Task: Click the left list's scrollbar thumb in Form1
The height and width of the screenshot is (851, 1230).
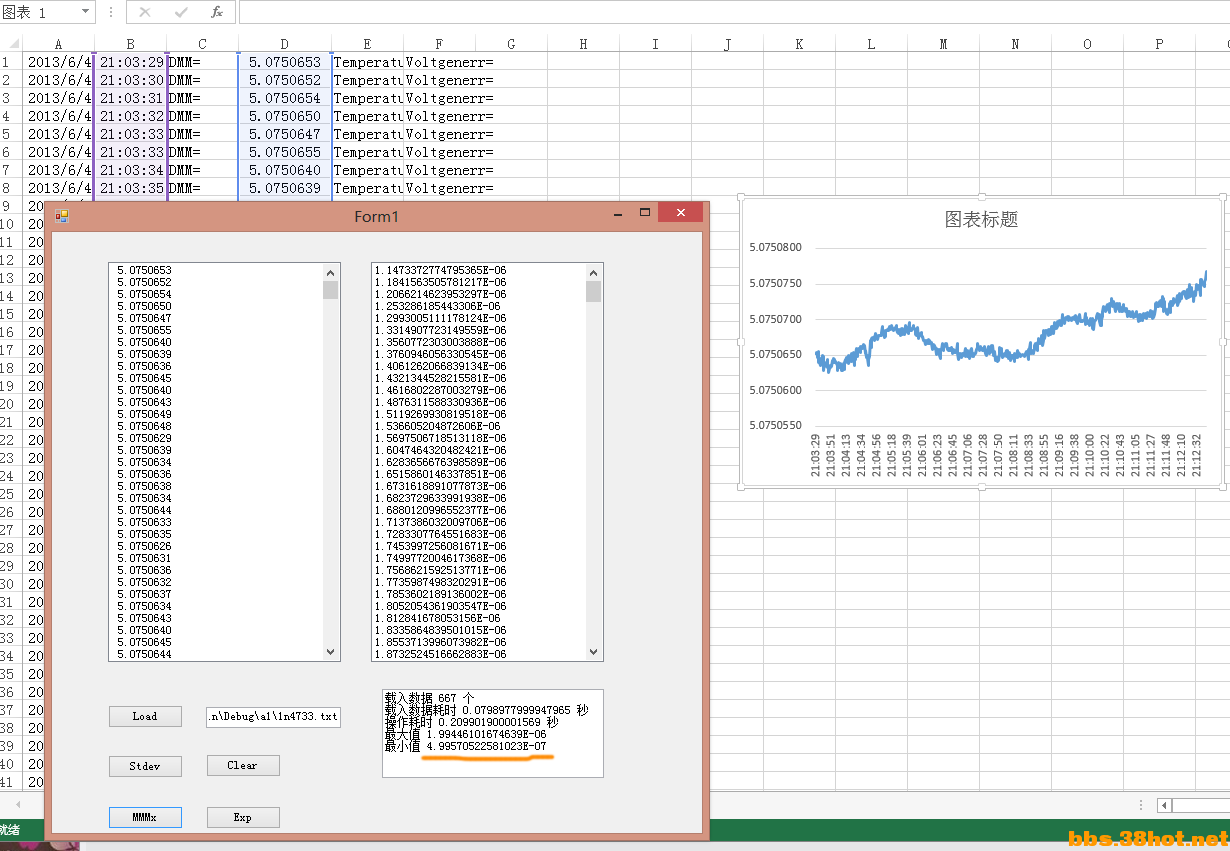Action: (x=331, y=290)
